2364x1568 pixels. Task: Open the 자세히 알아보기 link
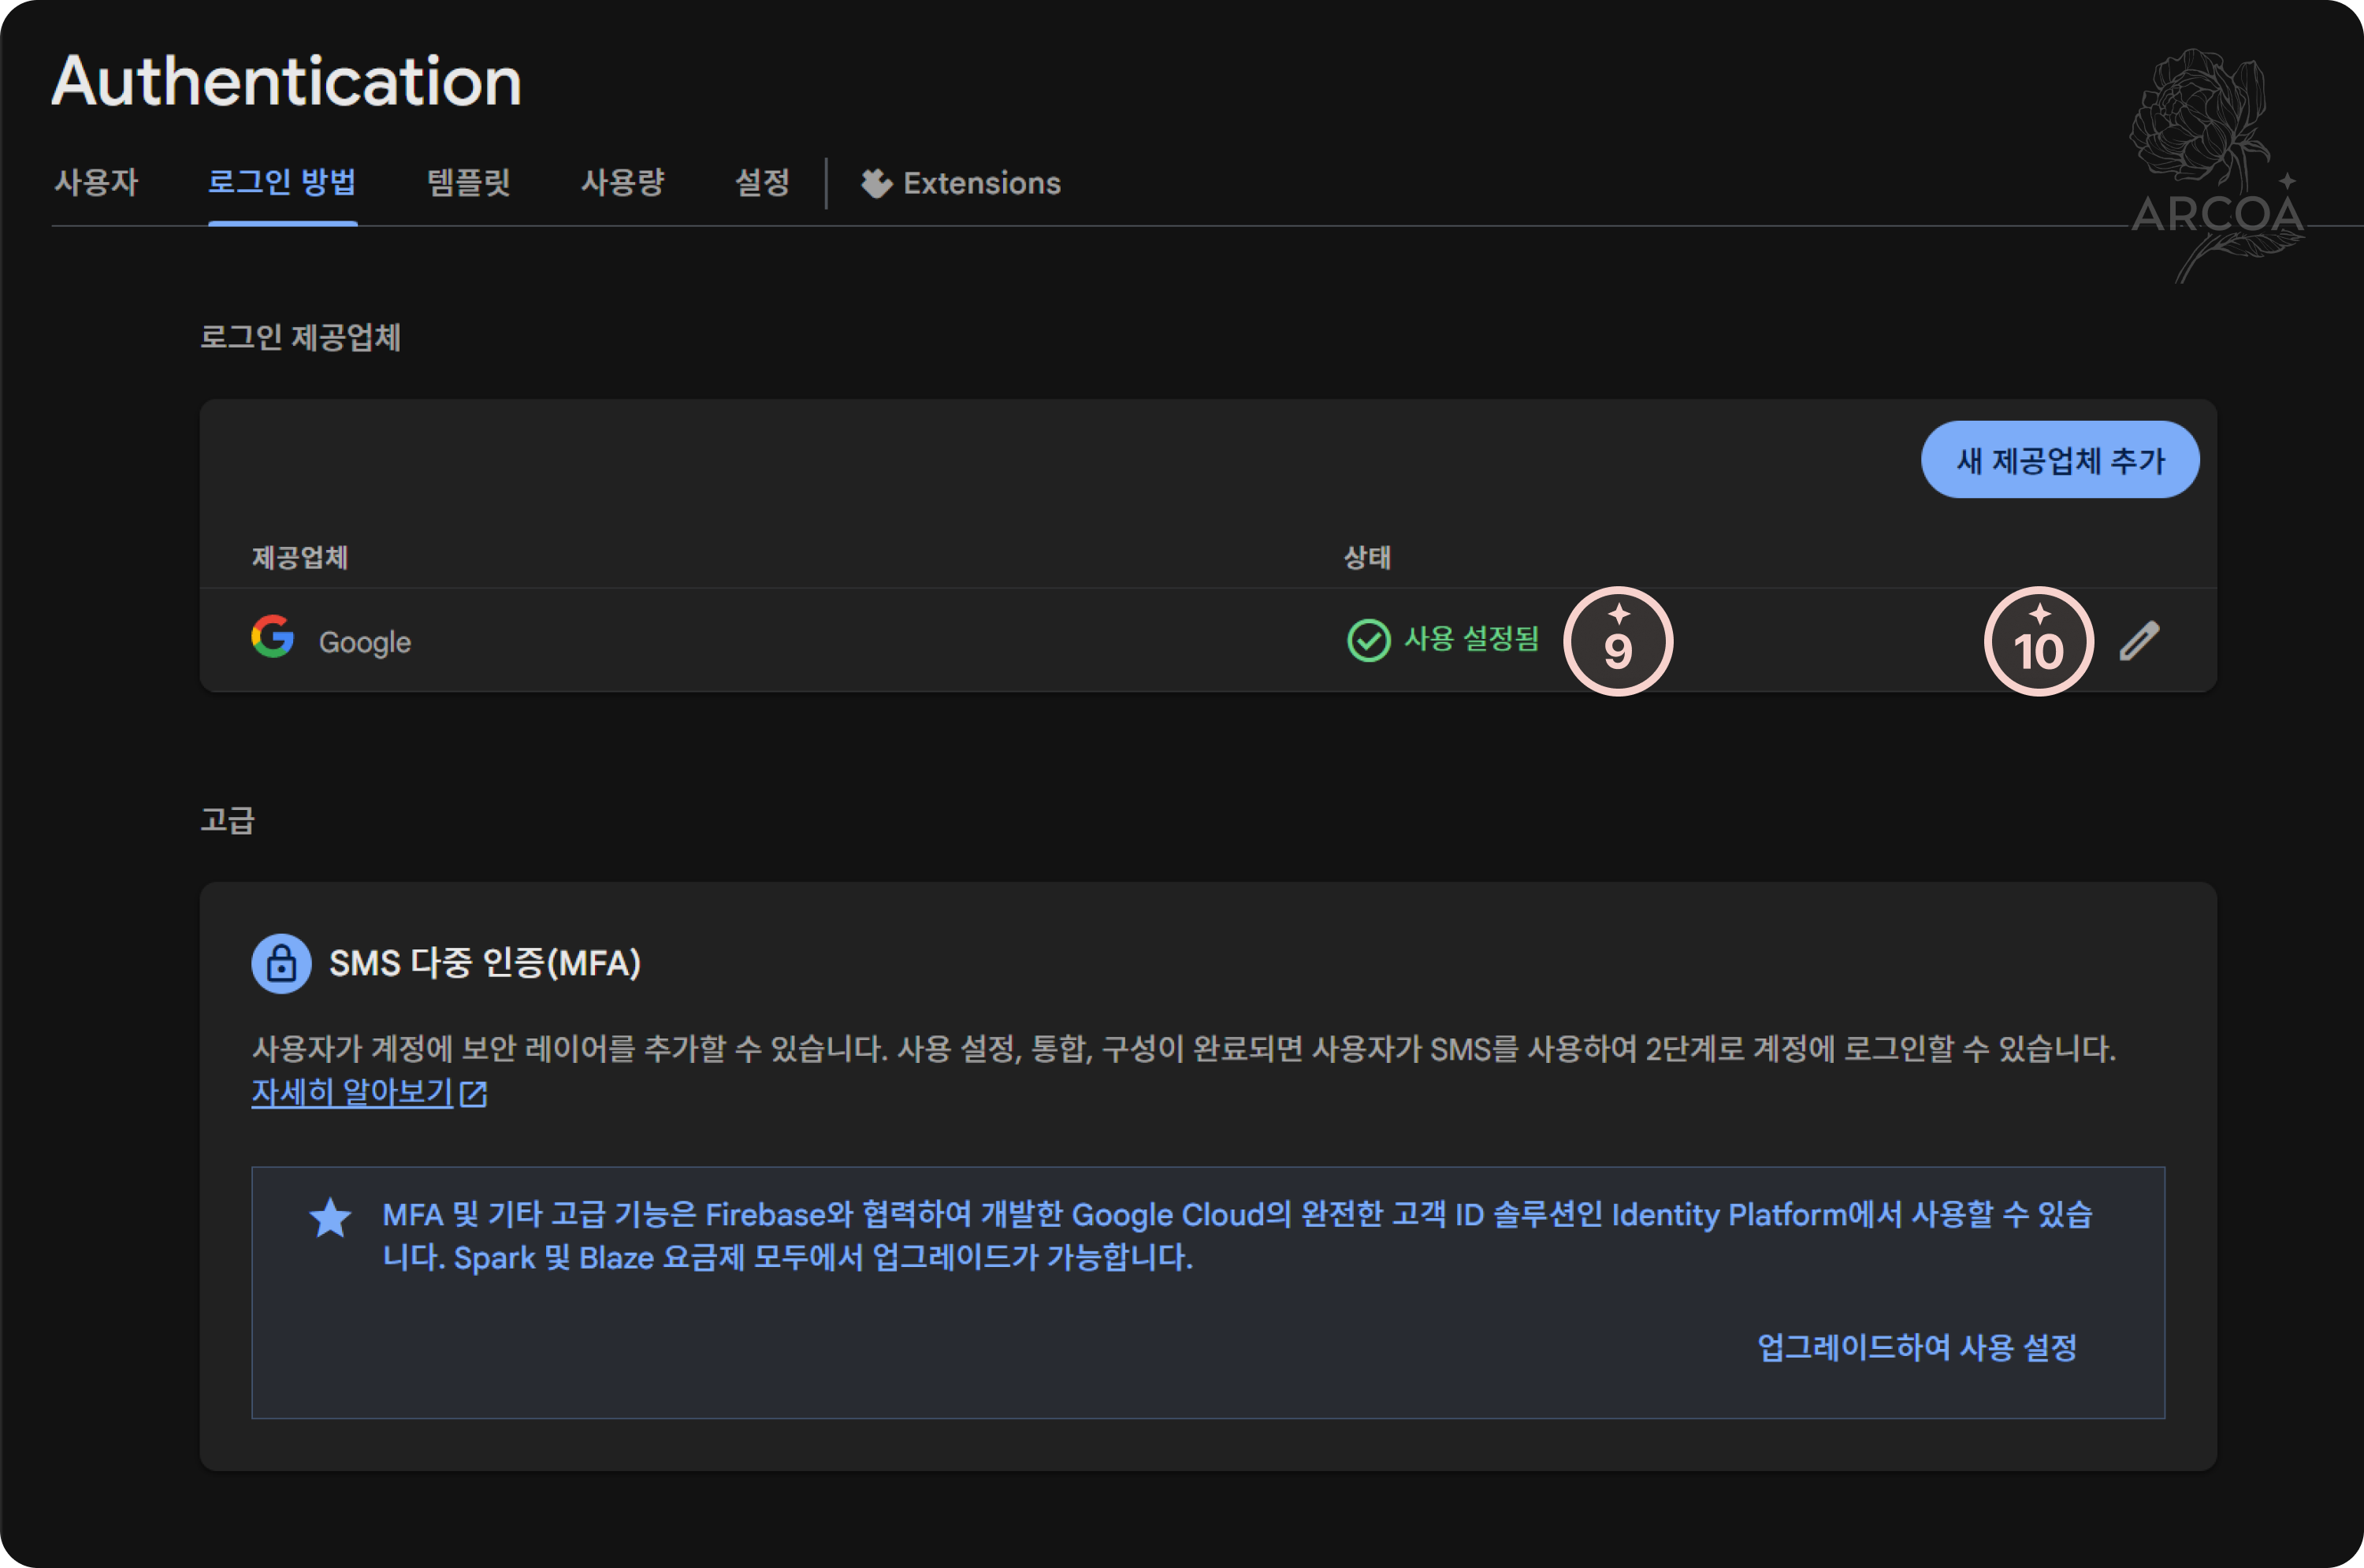point(352,1092)
